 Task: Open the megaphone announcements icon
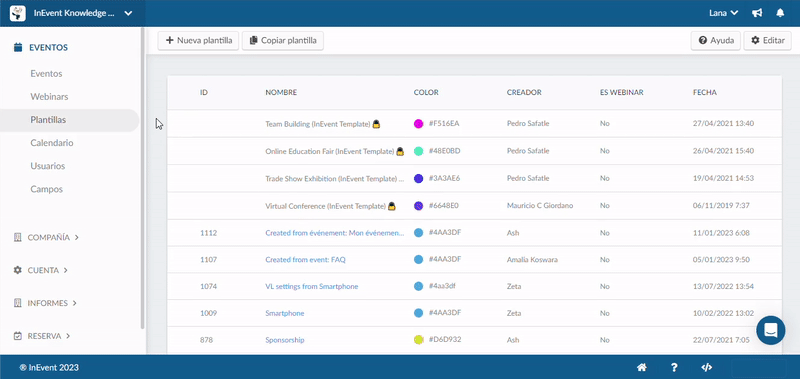coord(757,13)
